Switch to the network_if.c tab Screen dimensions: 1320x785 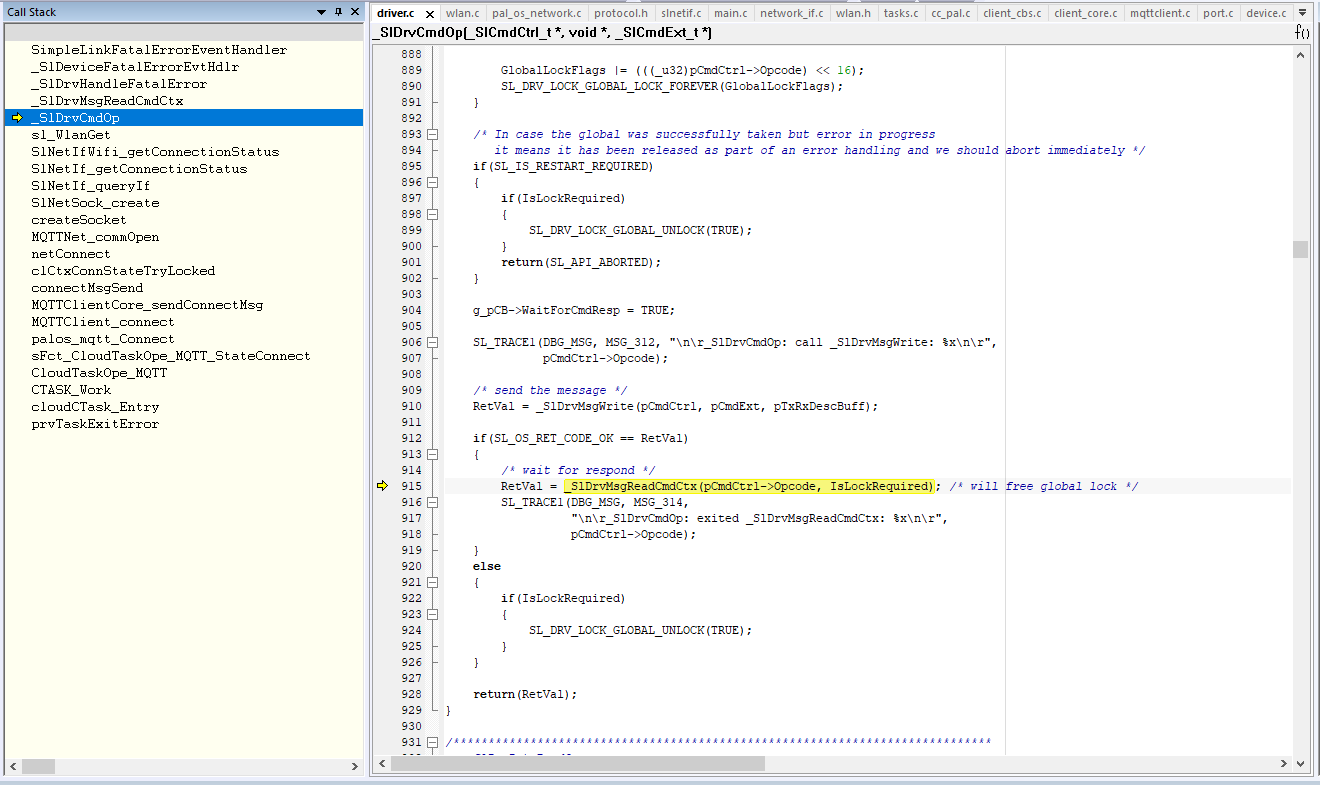coord(791,13)
